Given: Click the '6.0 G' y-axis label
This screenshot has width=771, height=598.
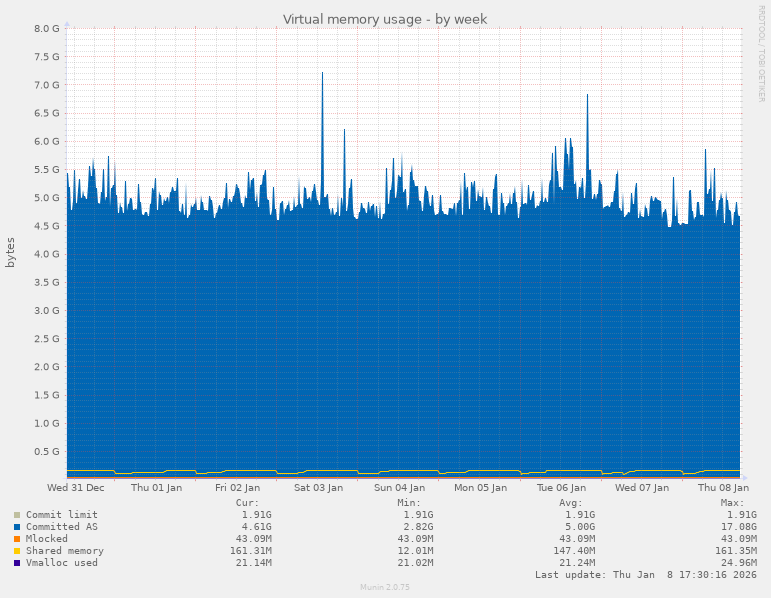Looking at the screenshot, I should (47, 141).
